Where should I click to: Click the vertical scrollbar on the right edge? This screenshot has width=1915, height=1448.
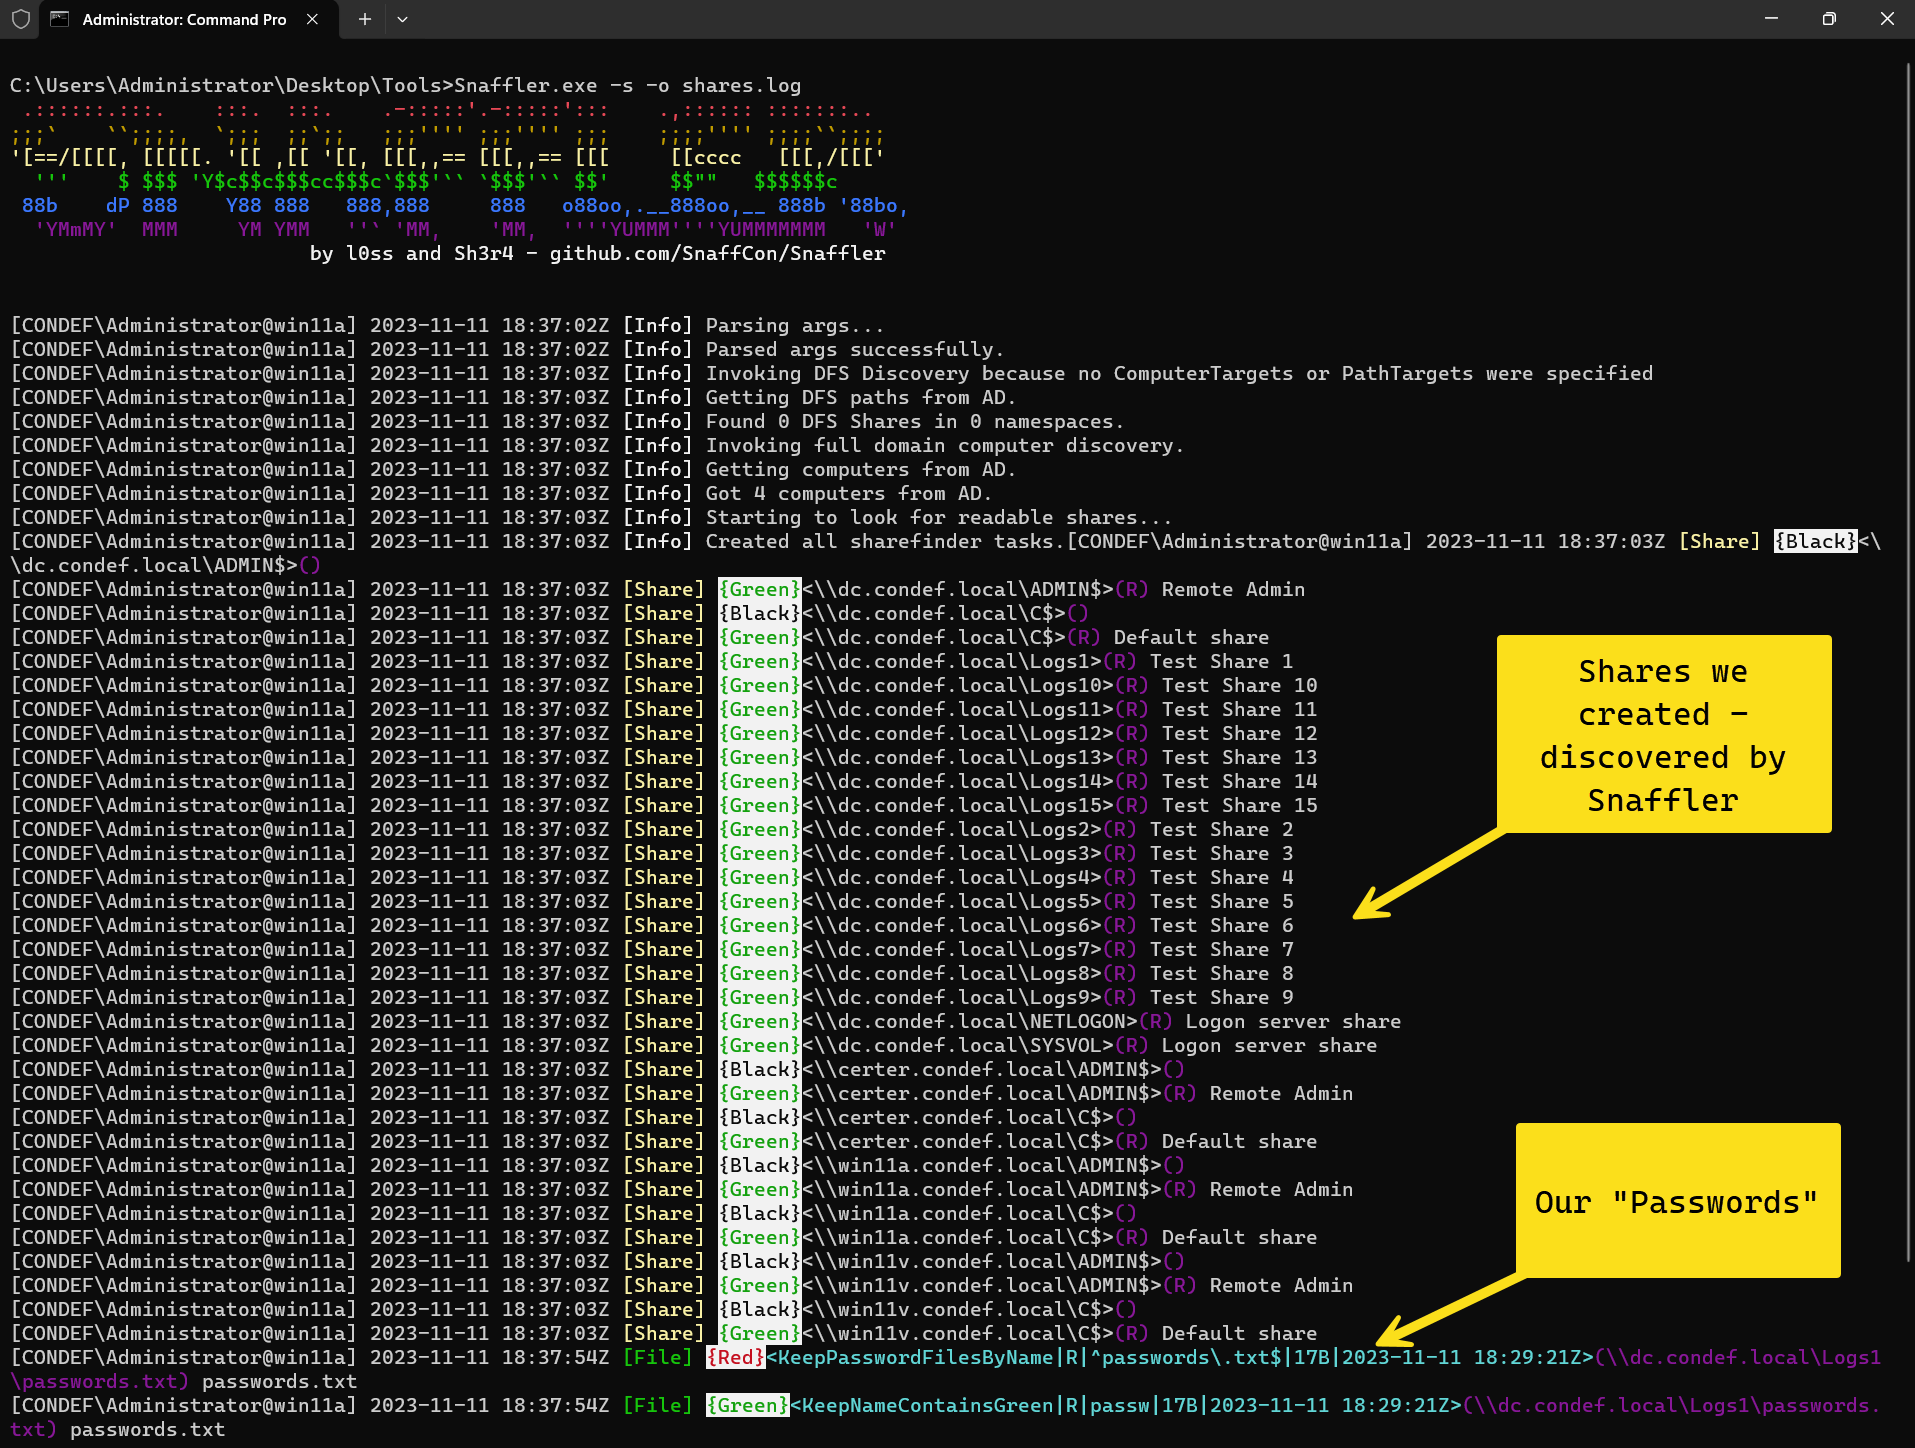[1909, 700]
